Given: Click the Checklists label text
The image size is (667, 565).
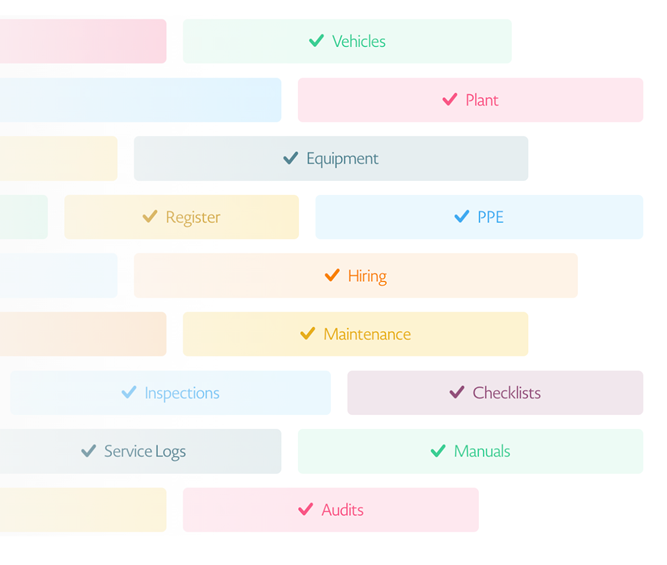Looking at the screenshot, I should pos(507,393).
